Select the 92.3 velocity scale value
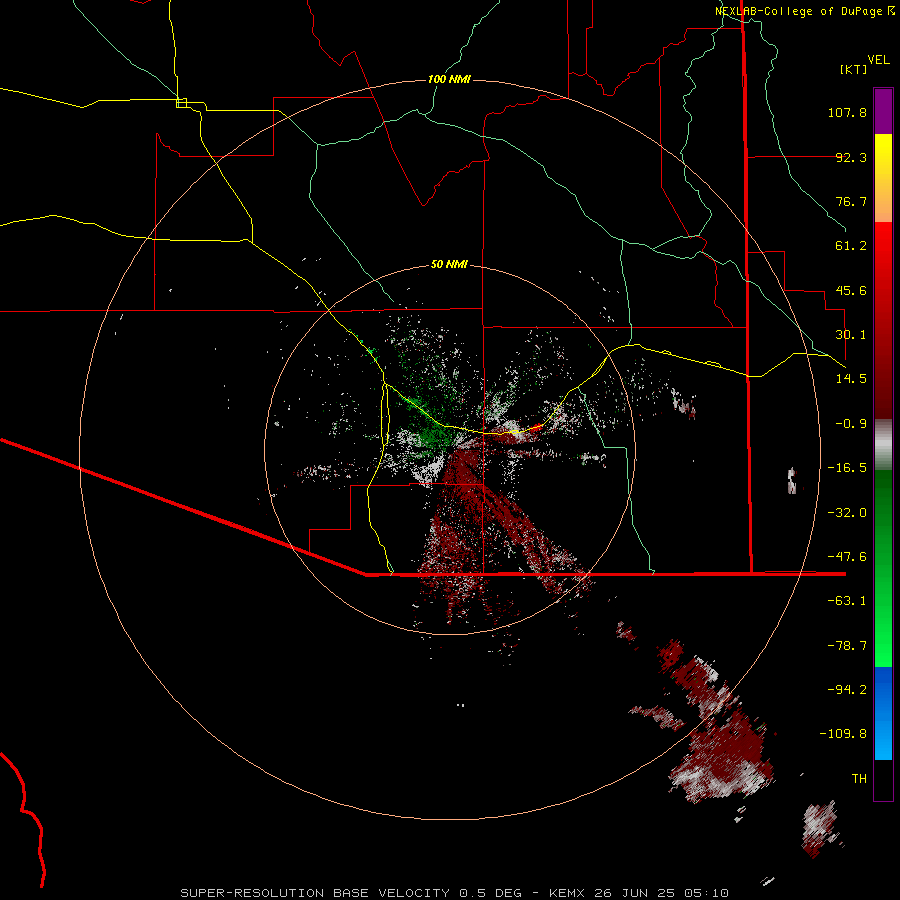Viewport: 900px width, 900px height. click(851, 157)
